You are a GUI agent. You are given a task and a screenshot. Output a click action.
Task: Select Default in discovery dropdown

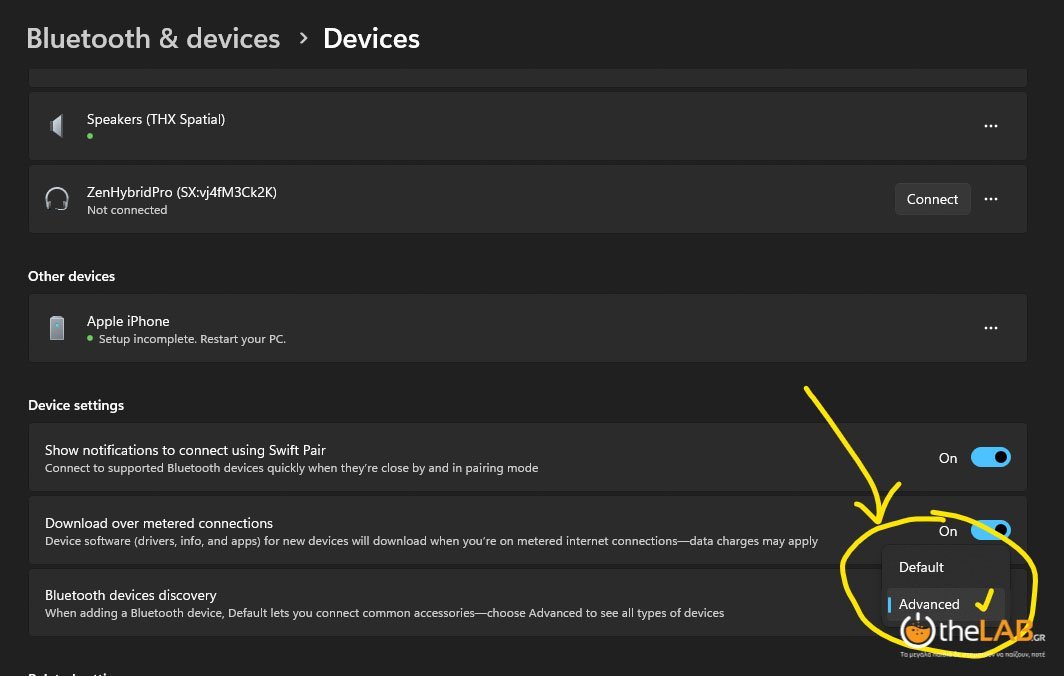pyautogui.click(x=921, y=567)
